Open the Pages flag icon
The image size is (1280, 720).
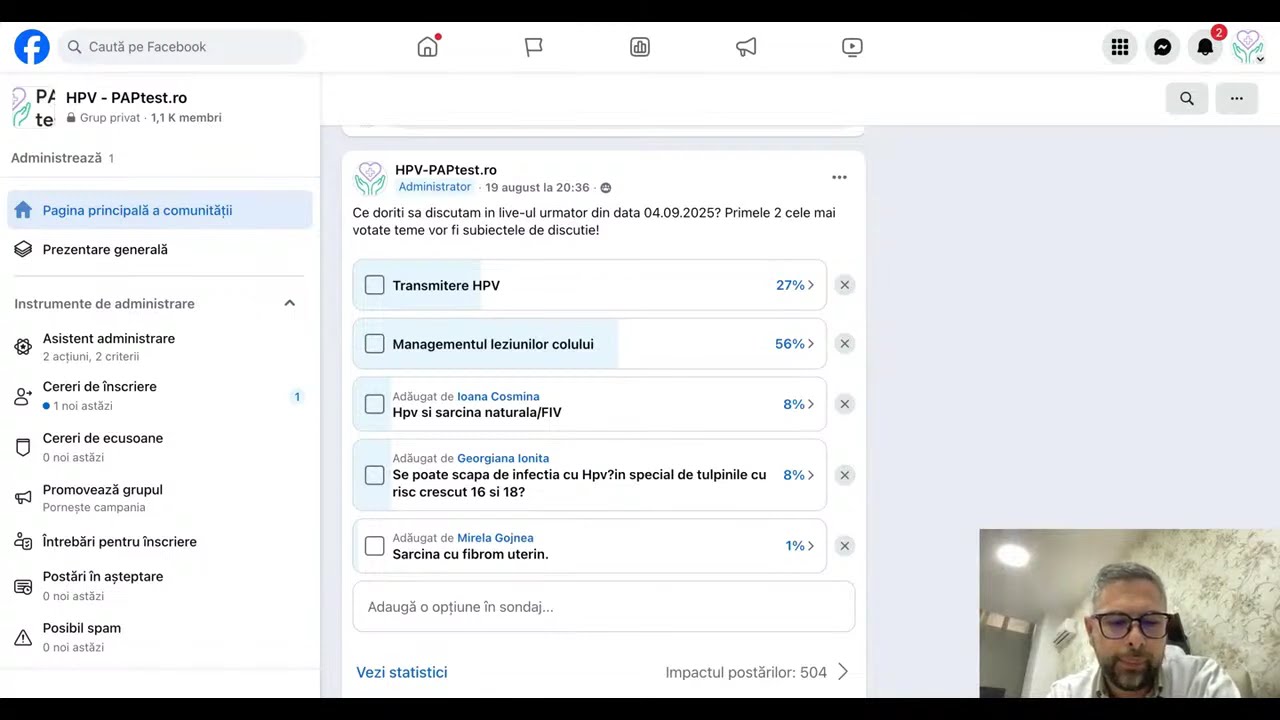pyautogui.click(x=534, y=47)
